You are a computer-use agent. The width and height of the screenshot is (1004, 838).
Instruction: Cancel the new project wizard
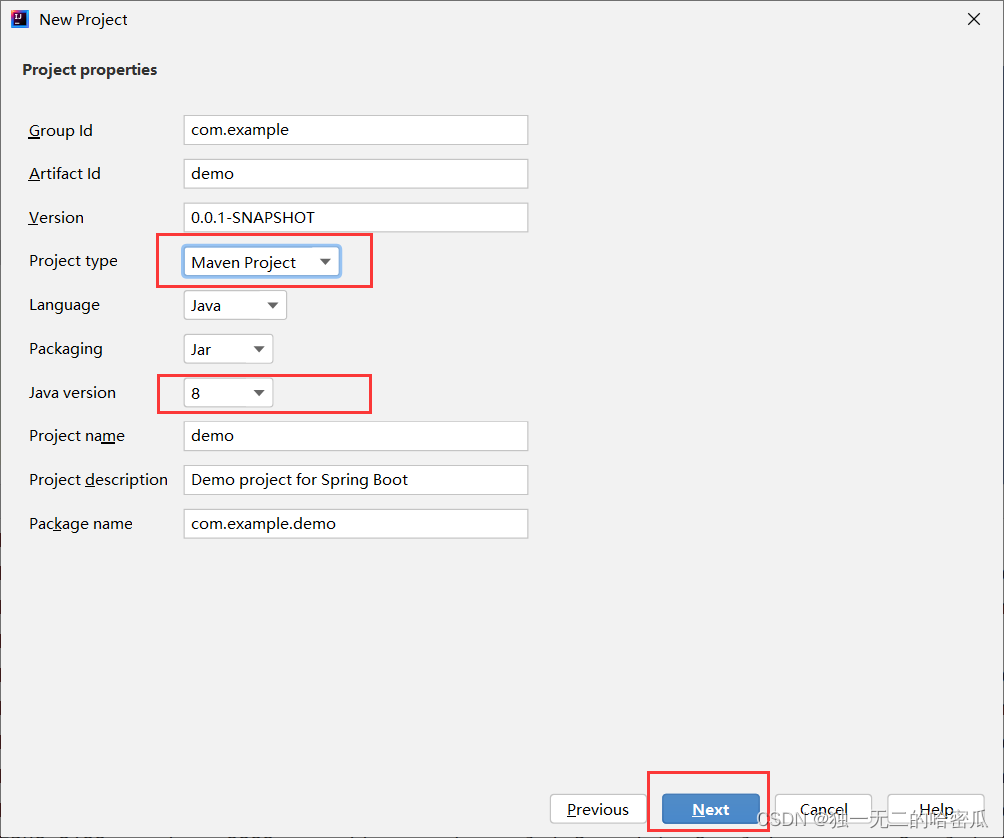[x=823, y=809]
